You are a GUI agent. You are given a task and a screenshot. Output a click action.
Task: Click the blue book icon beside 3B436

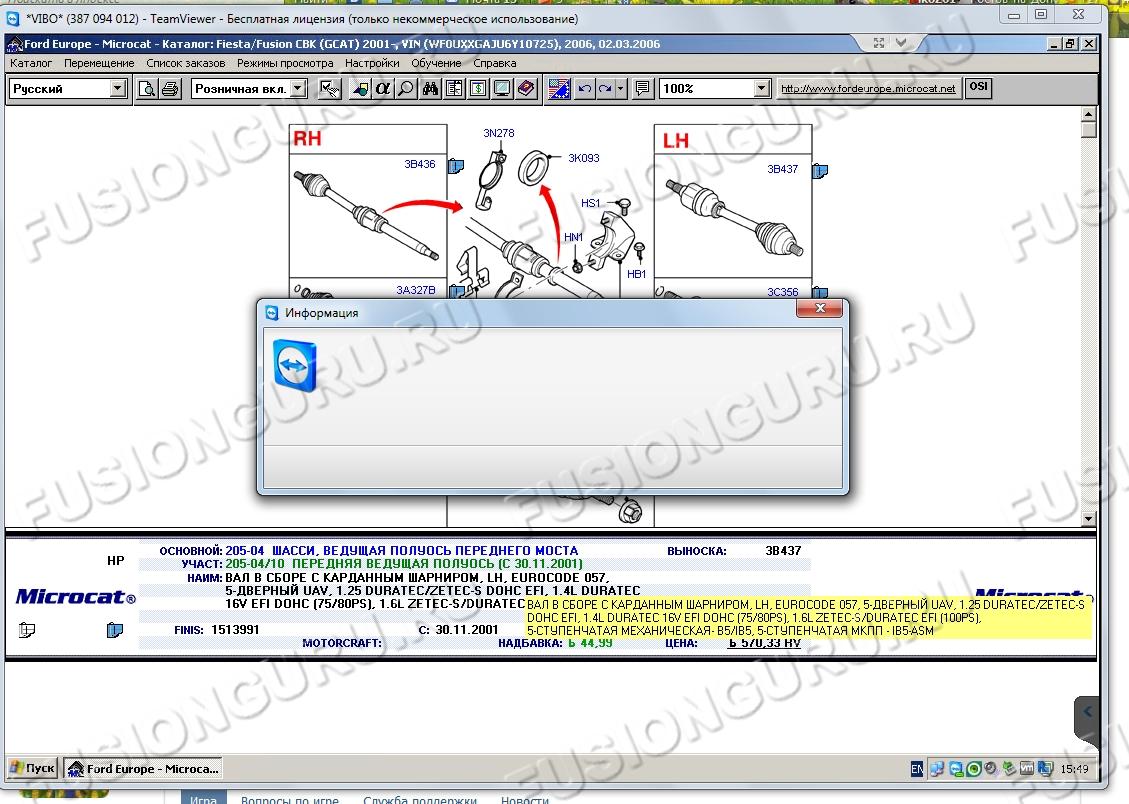[x=456, y=166]
